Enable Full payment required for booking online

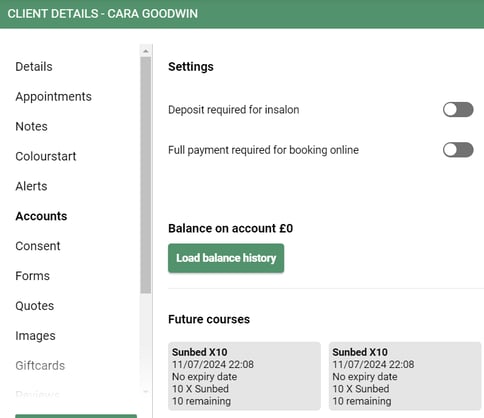(458, 150)
